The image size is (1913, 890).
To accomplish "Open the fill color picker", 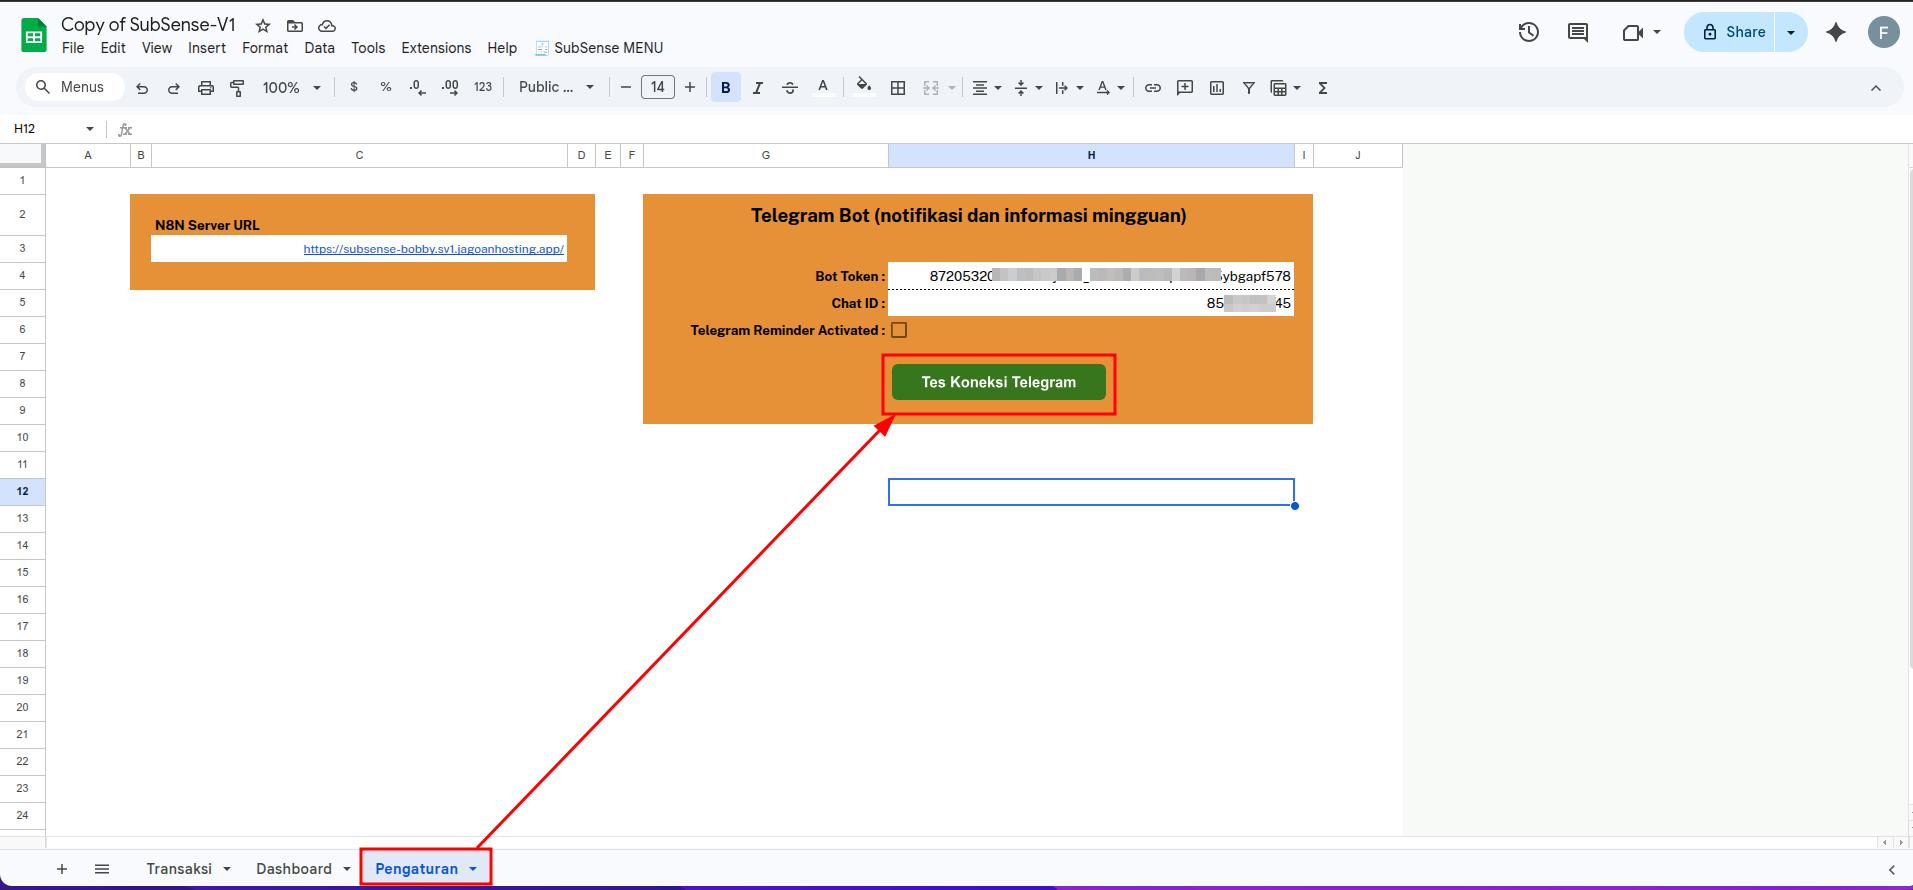I will coord(864,87).
